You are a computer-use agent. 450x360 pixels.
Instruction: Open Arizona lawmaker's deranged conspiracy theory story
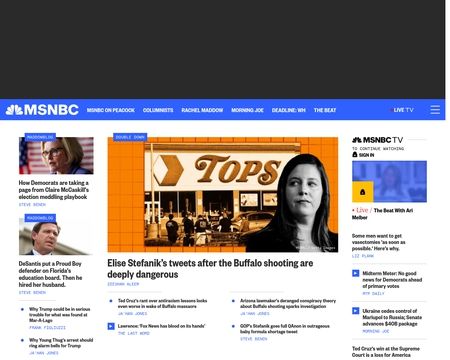[288, 303]
